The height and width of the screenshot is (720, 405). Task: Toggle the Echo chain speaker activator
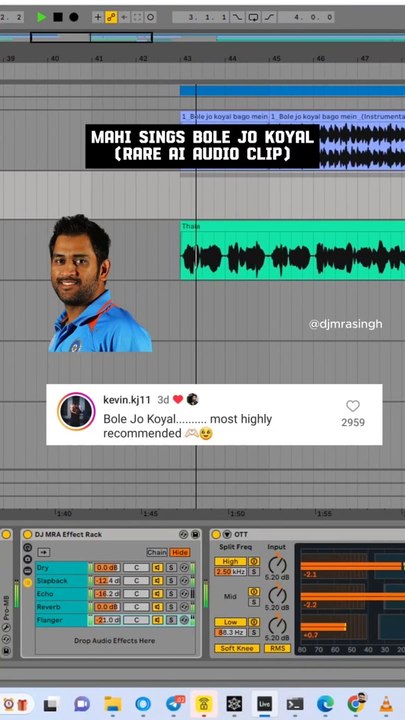click(158, 594)
